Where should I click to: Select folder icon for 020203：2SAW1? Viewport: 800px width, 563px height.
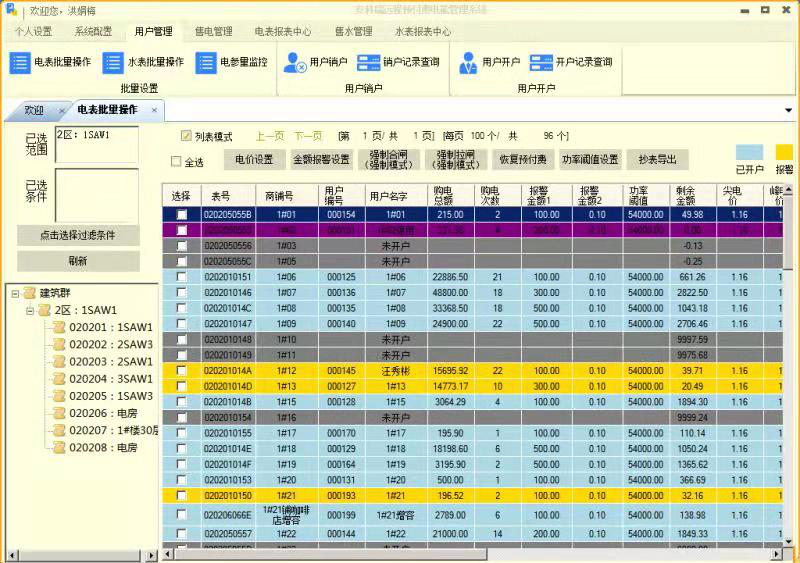[60, 361]
